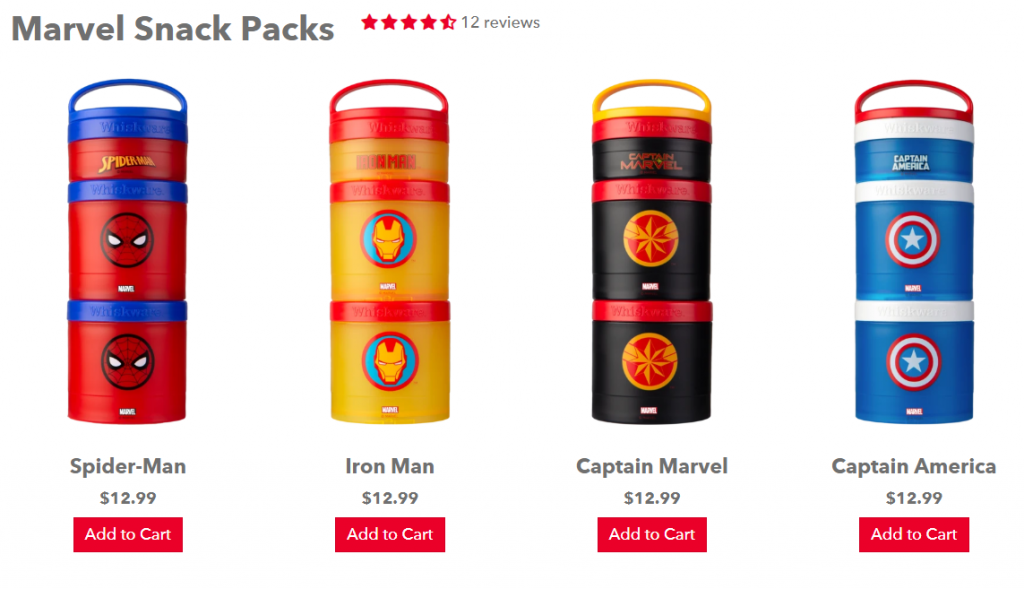1024x589 pixels.
Task: Open the 12 reviews link
Action: (500, 23)
